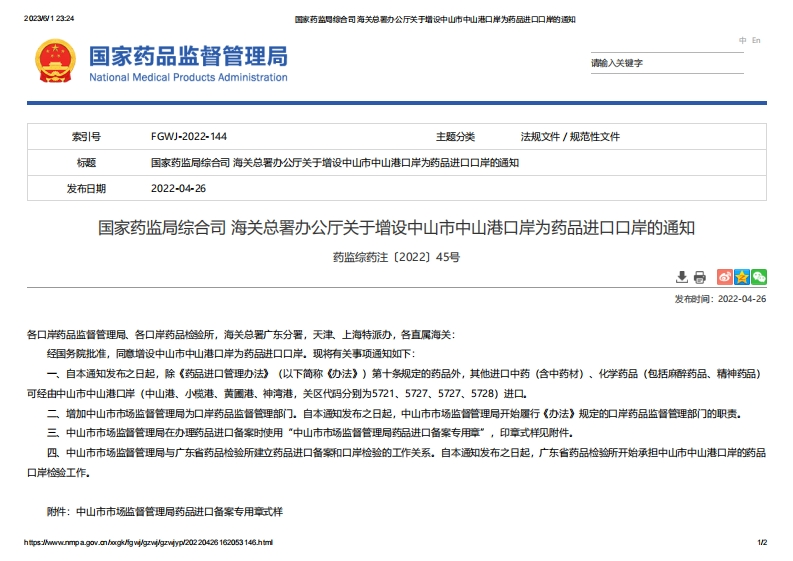The image size is (793, 561).
Task: Click the 法规文件 / 规范性文件 subject category
Action: click(x=570, y=137)
